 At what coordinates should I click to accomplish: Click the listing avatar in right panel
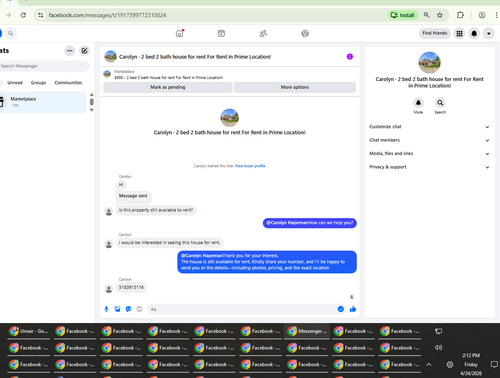(429, 62)
